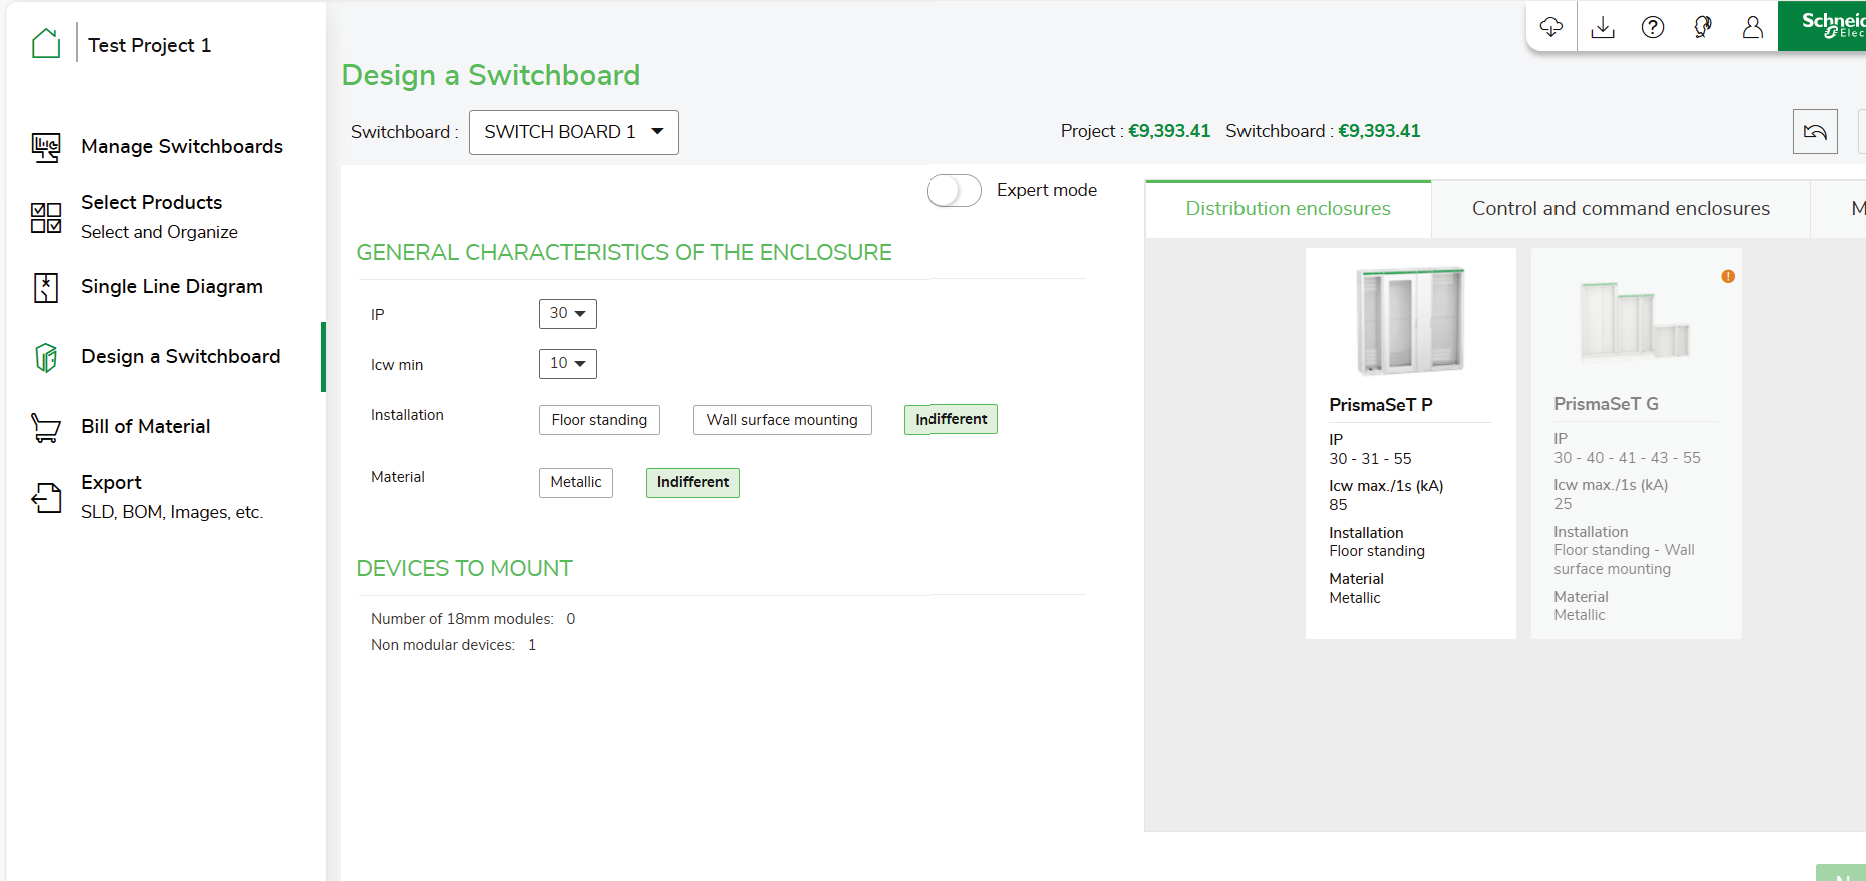Screen dimensions: 1866x881
Task: Toggle the Expert mode switch
Action: [954, 190]
